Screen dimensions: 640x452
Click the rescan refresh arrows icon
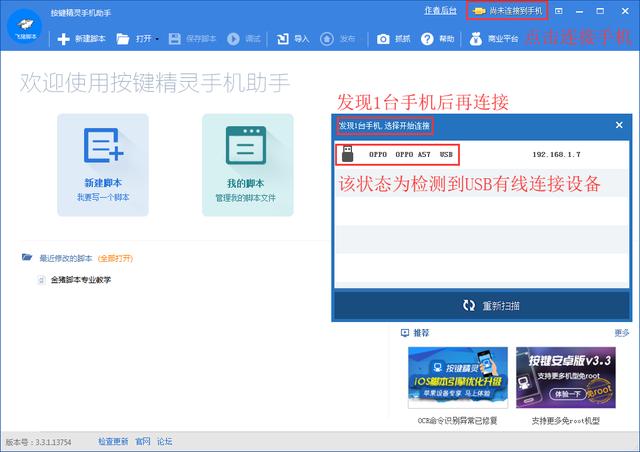pos(469,305)
